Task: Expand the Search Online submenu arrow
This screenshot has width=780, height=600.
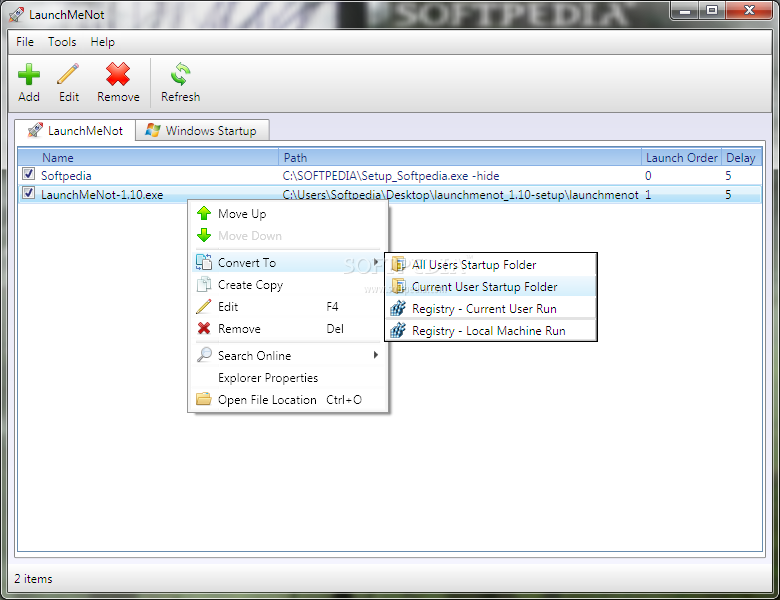Action: pos(376,355)
